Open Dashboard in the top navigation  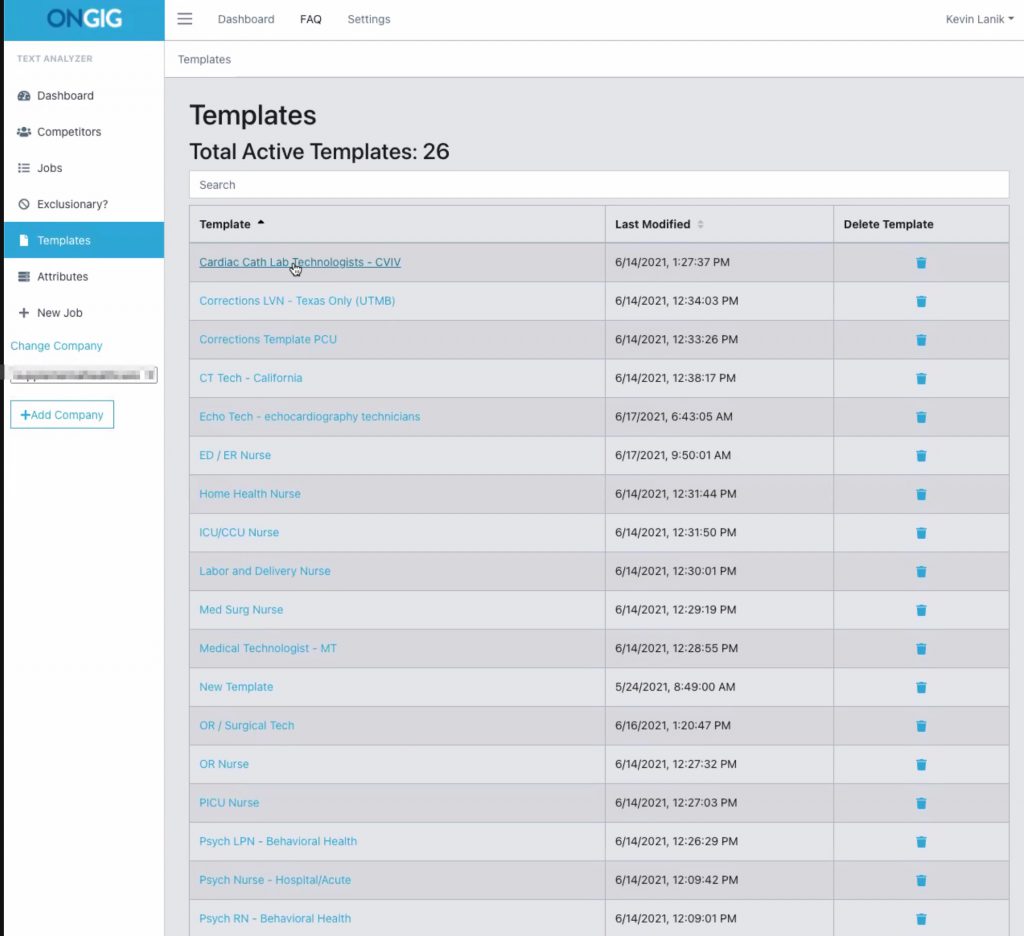click(246, 19)
